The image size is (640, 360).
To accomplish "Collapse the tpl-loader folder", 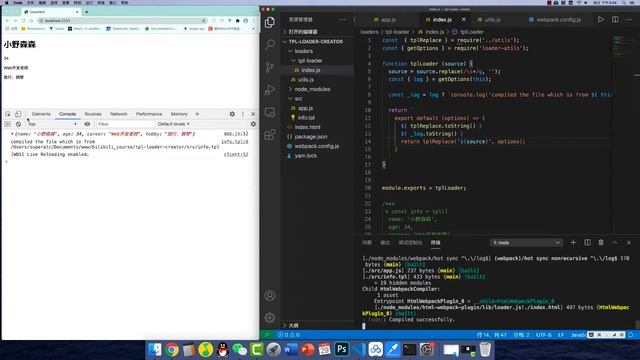I will (310, 60).
